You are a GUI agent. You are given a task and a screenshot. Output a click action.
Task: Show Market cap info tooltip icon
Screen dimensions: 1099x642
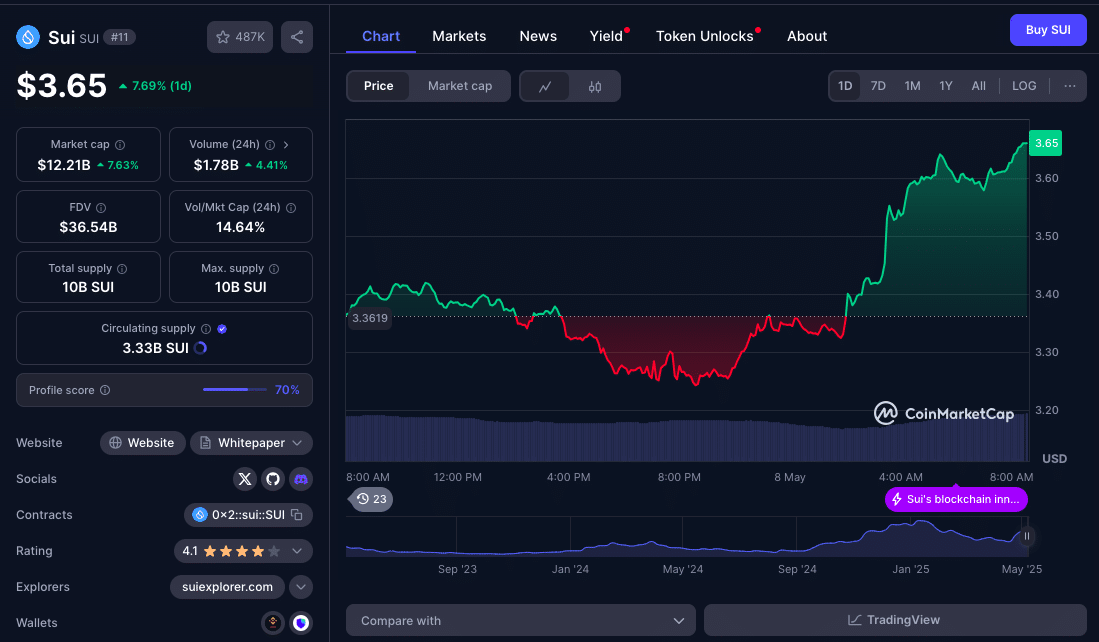[x=120, y=144]
